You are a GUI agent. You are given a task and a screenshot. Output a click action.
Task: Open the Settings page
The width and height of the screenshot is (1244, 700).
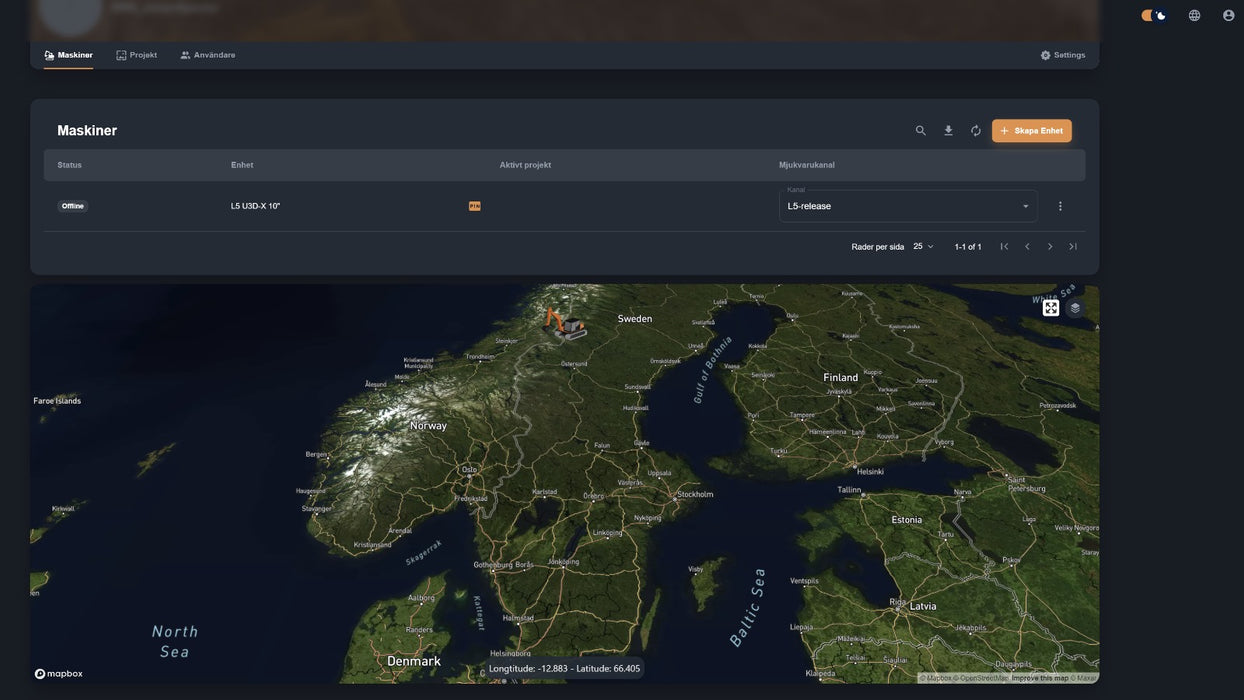point(1062,55)
